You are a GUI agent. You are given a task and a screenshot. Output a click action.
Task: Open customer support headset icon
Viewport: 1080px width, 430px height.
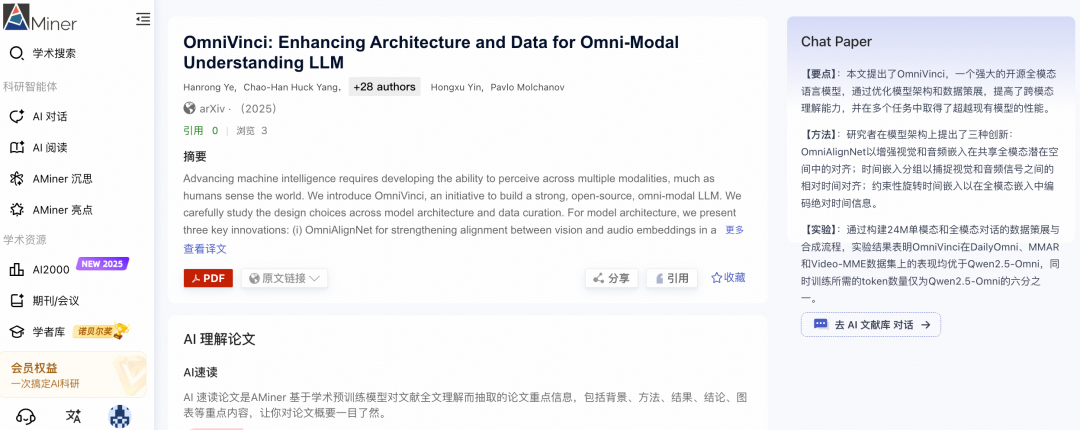click(25, 416)
